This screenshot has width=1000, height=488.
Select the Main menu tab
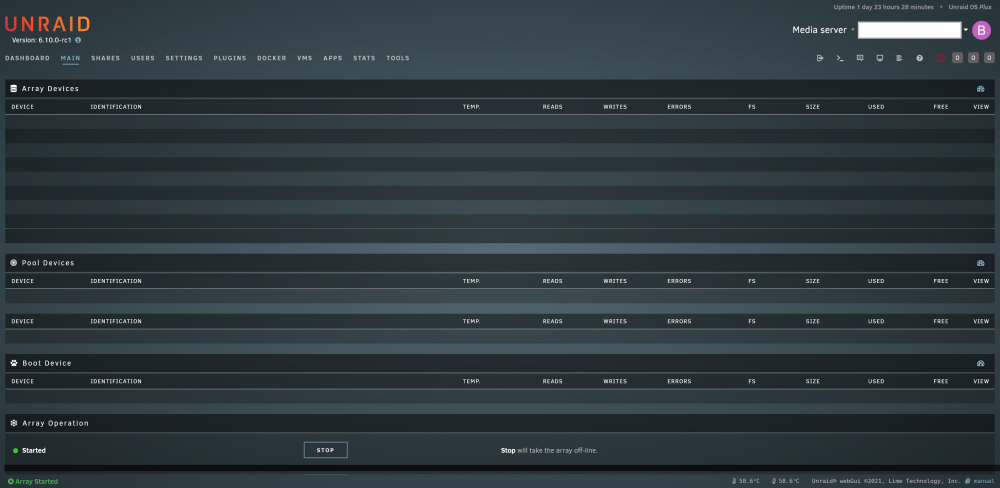coord(70,58)
